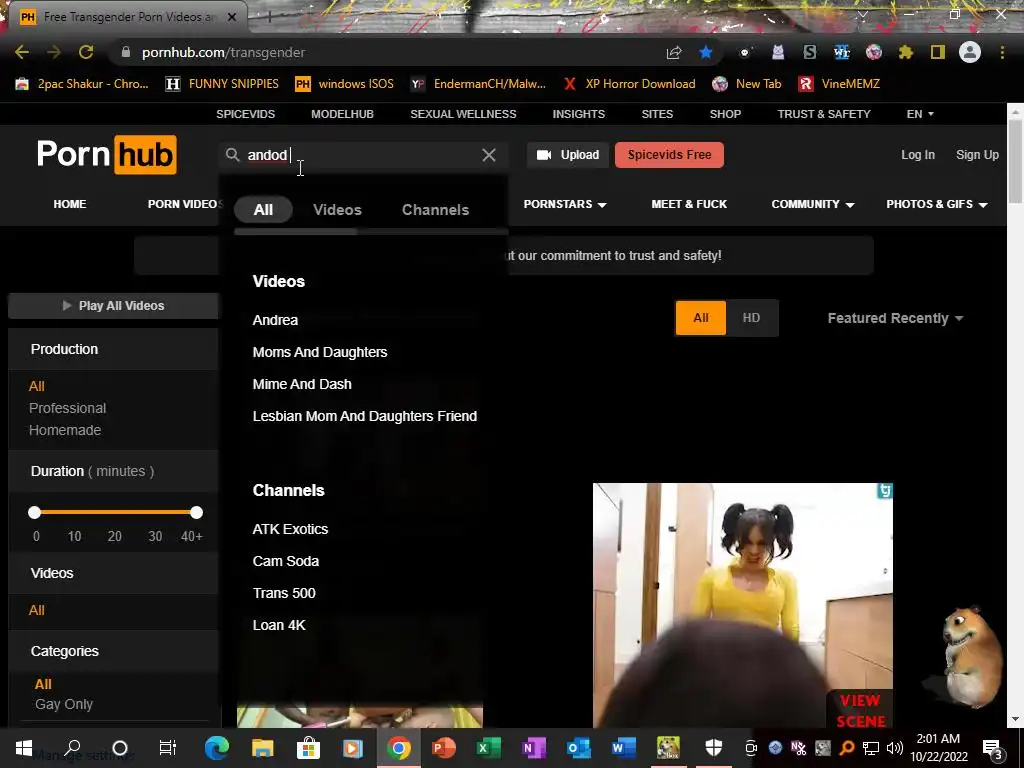Click the page's vertical scrollbar
The width and height of the screenshot is (1024, 768).
tap(1015, 161)
